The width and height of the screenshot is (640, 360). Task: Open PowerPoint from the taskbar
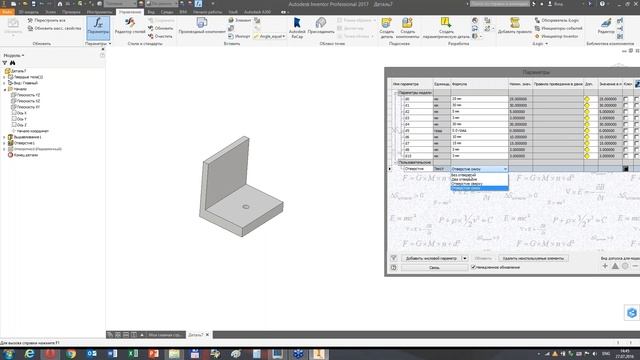pos(153,353)
